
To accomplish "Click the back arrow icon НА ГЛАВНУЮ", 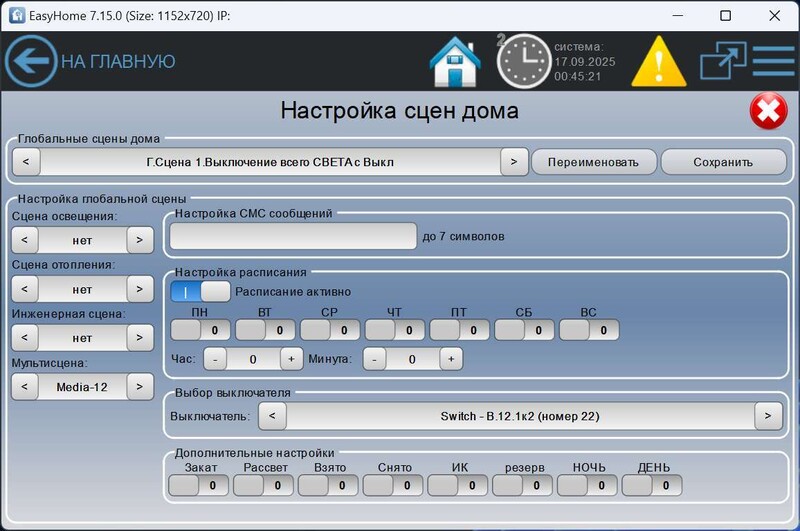I will pyautogui.click(x=30, y=61).
